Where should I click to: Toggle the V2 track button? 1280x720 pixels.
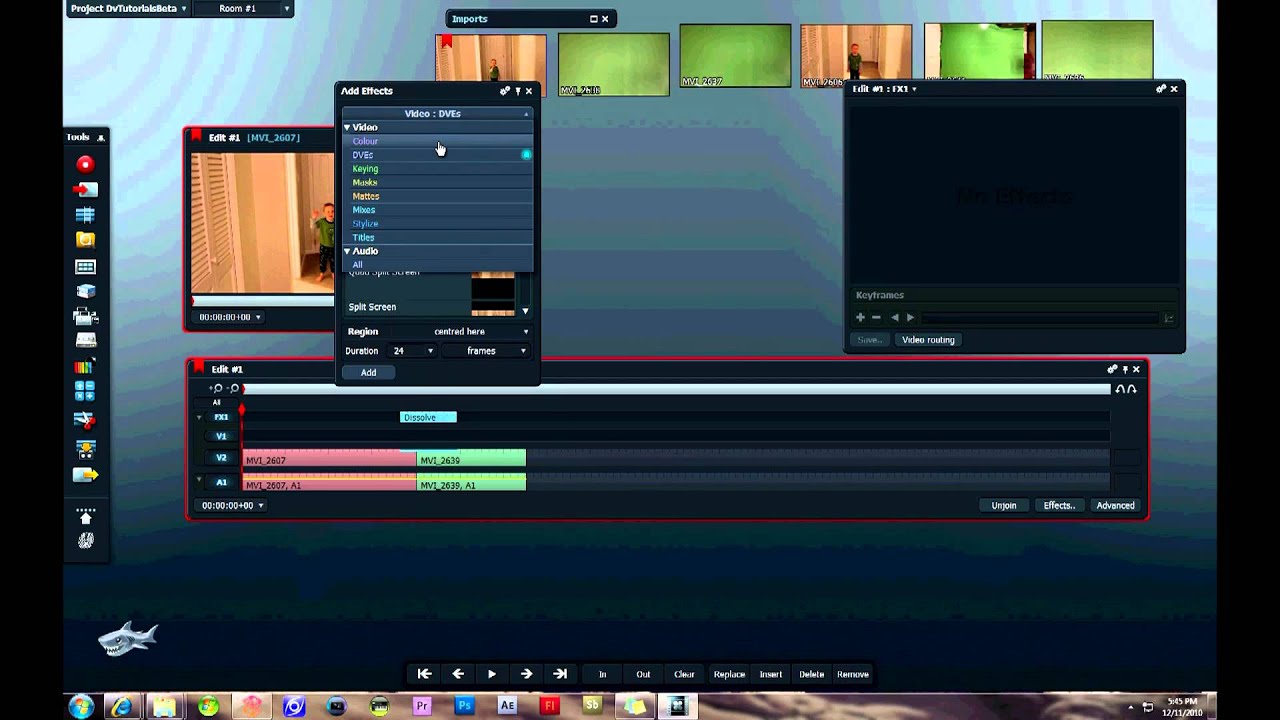point(221,458)
